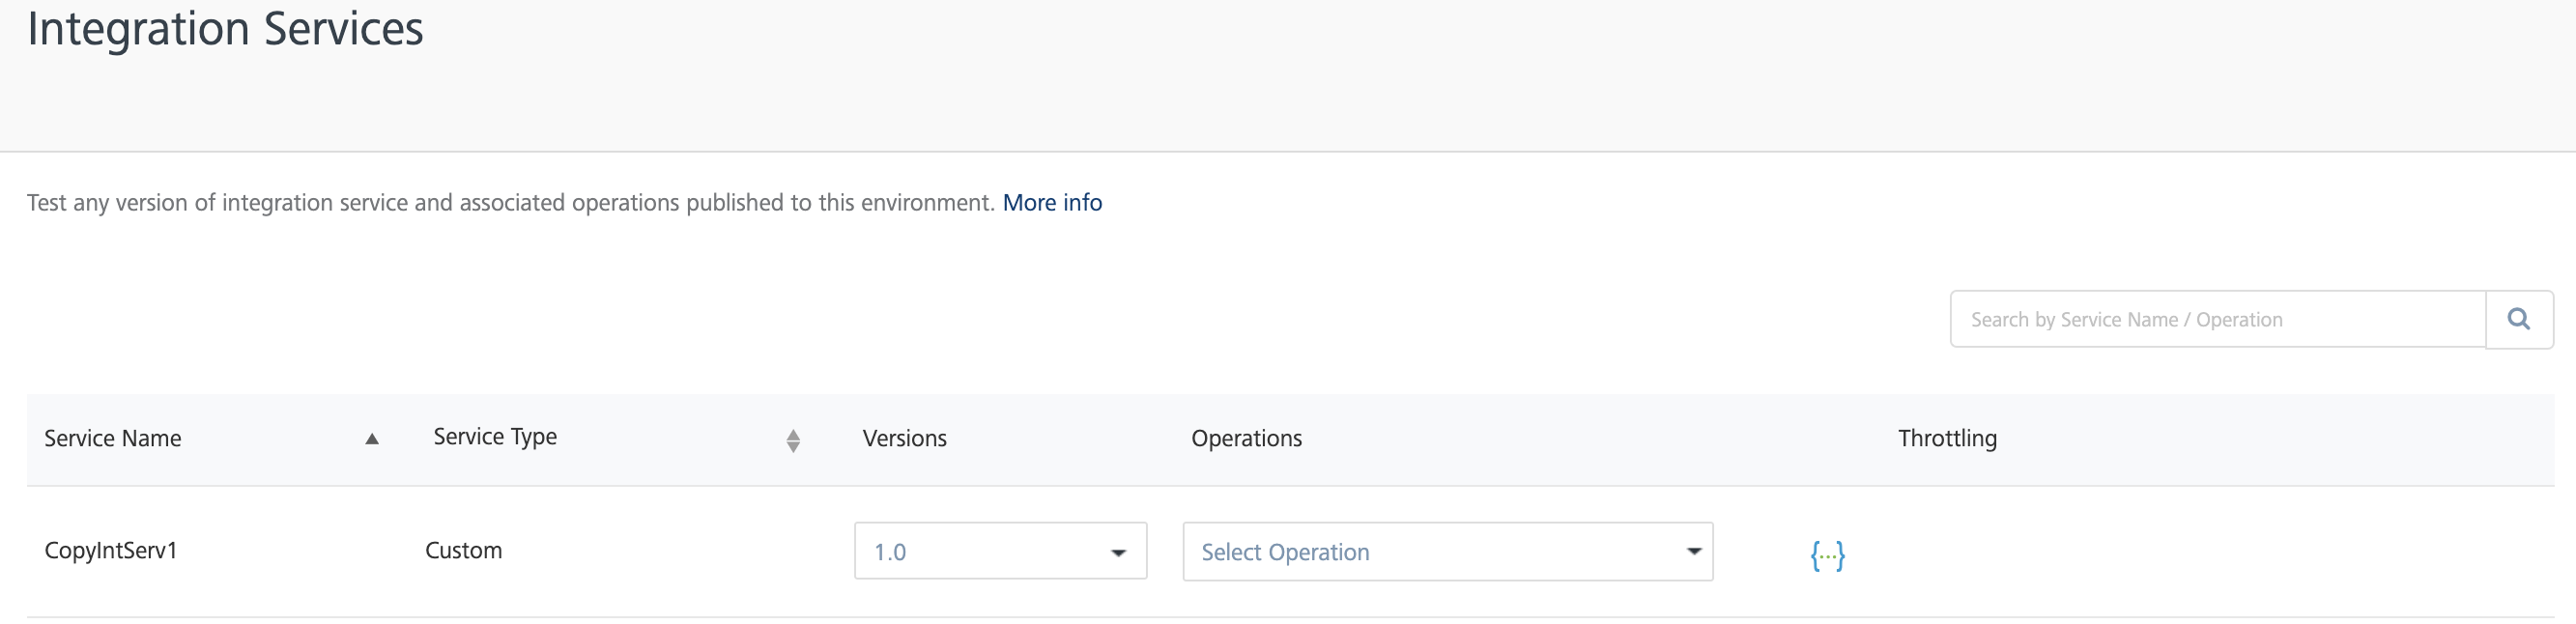Click the Operations column header
The height and width of the screenshot is (624, 2576).
click(1246, 438)
